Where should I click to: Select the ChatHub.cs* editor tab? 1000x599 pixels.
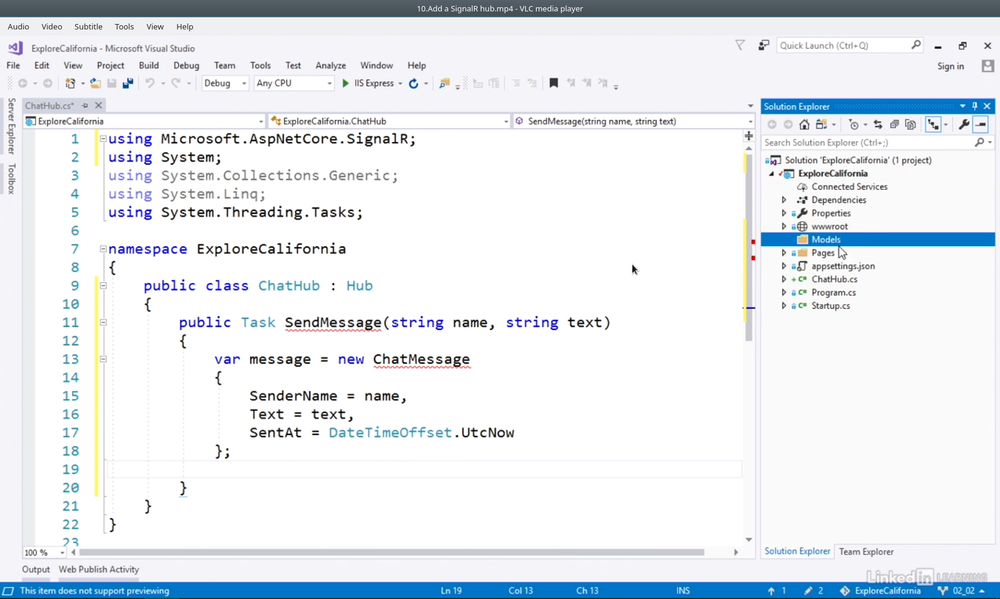[50, 106]
